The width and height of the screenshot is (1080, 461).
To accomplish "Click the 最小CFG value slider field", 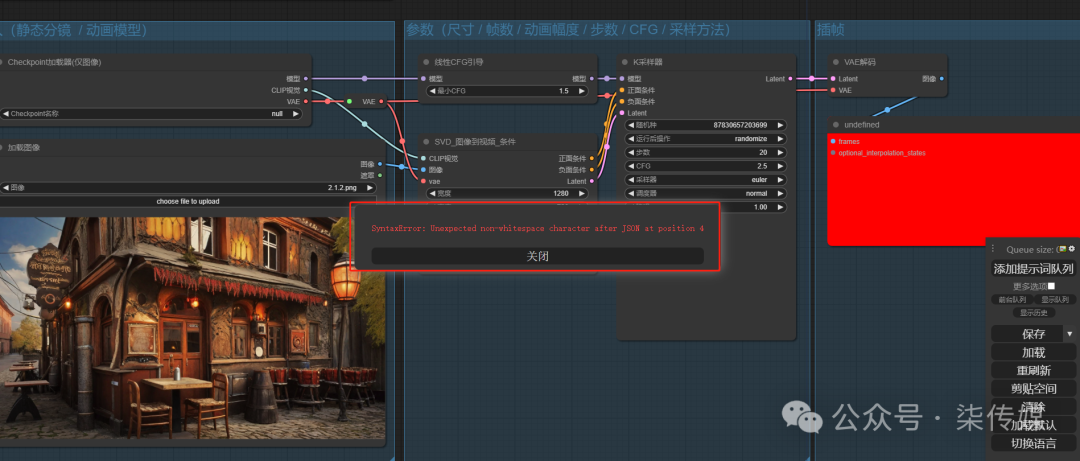I will [x=507, y=91].
